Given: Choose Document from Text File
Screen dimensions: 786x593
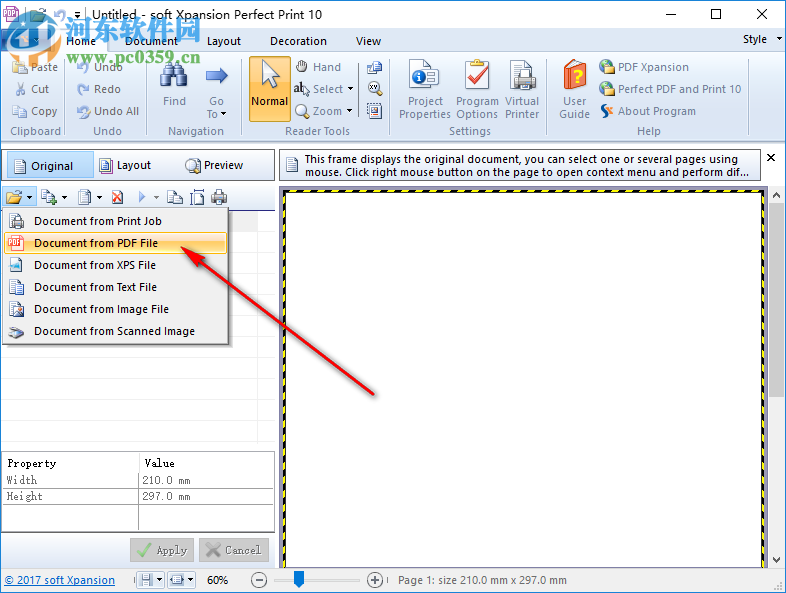Looking at the screenshot, I should tap(115, 287).
